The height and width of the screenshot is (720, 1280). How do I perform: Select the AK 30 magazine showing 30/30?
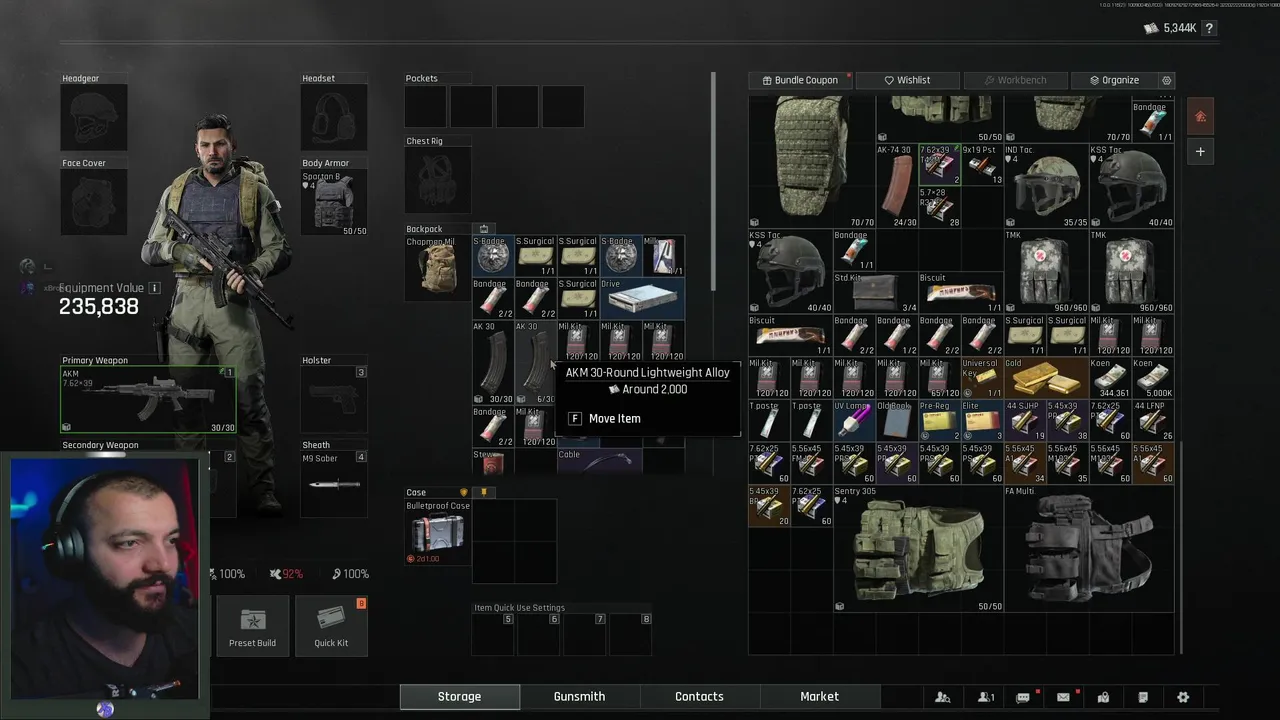pos(493,362)
